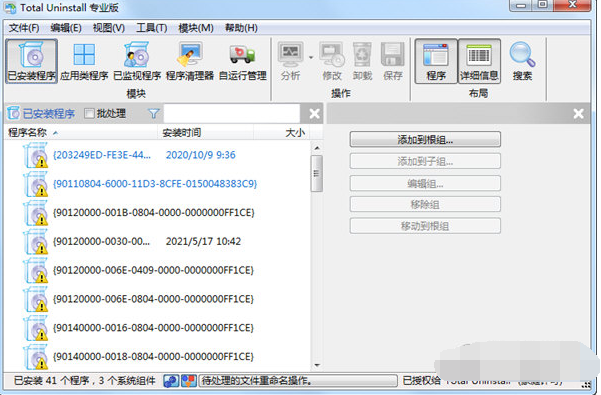Open the 已监视程序 module
Viewport: 601px width, 395px height.
(137, 61)
